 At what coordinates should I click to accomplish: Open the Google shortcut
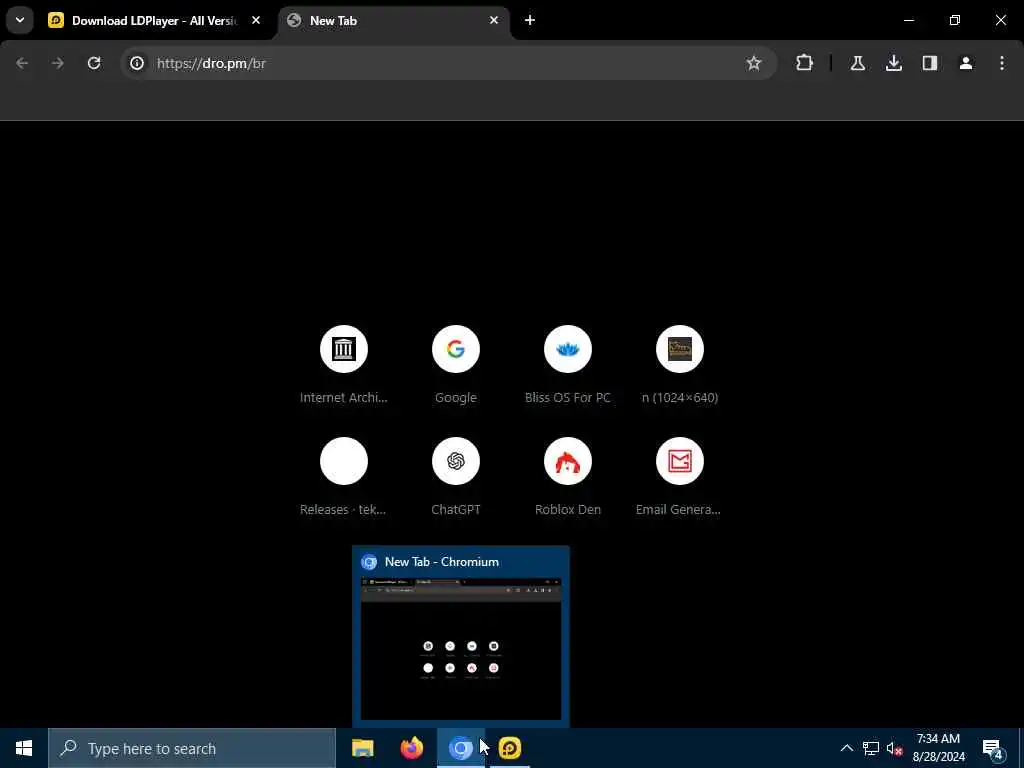point(456,364)
